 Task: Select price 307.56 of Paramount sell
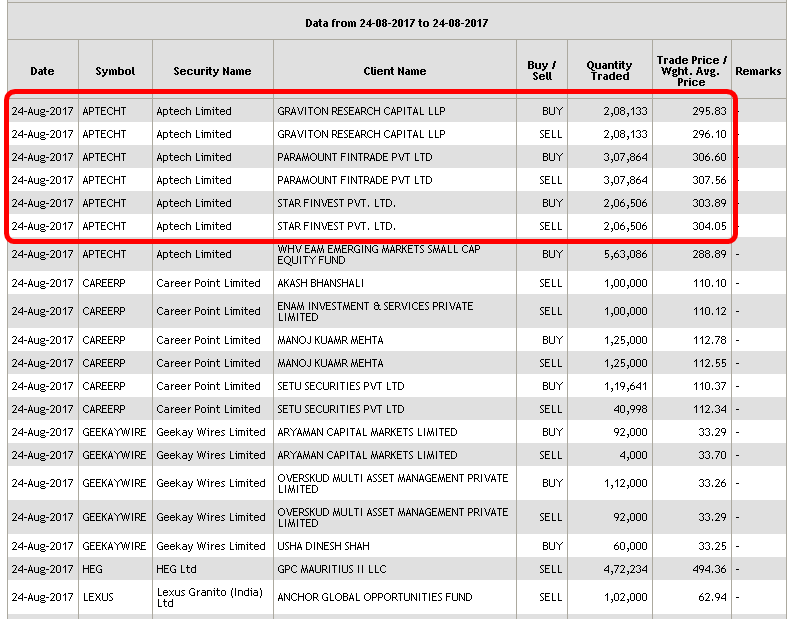[709, 180]
